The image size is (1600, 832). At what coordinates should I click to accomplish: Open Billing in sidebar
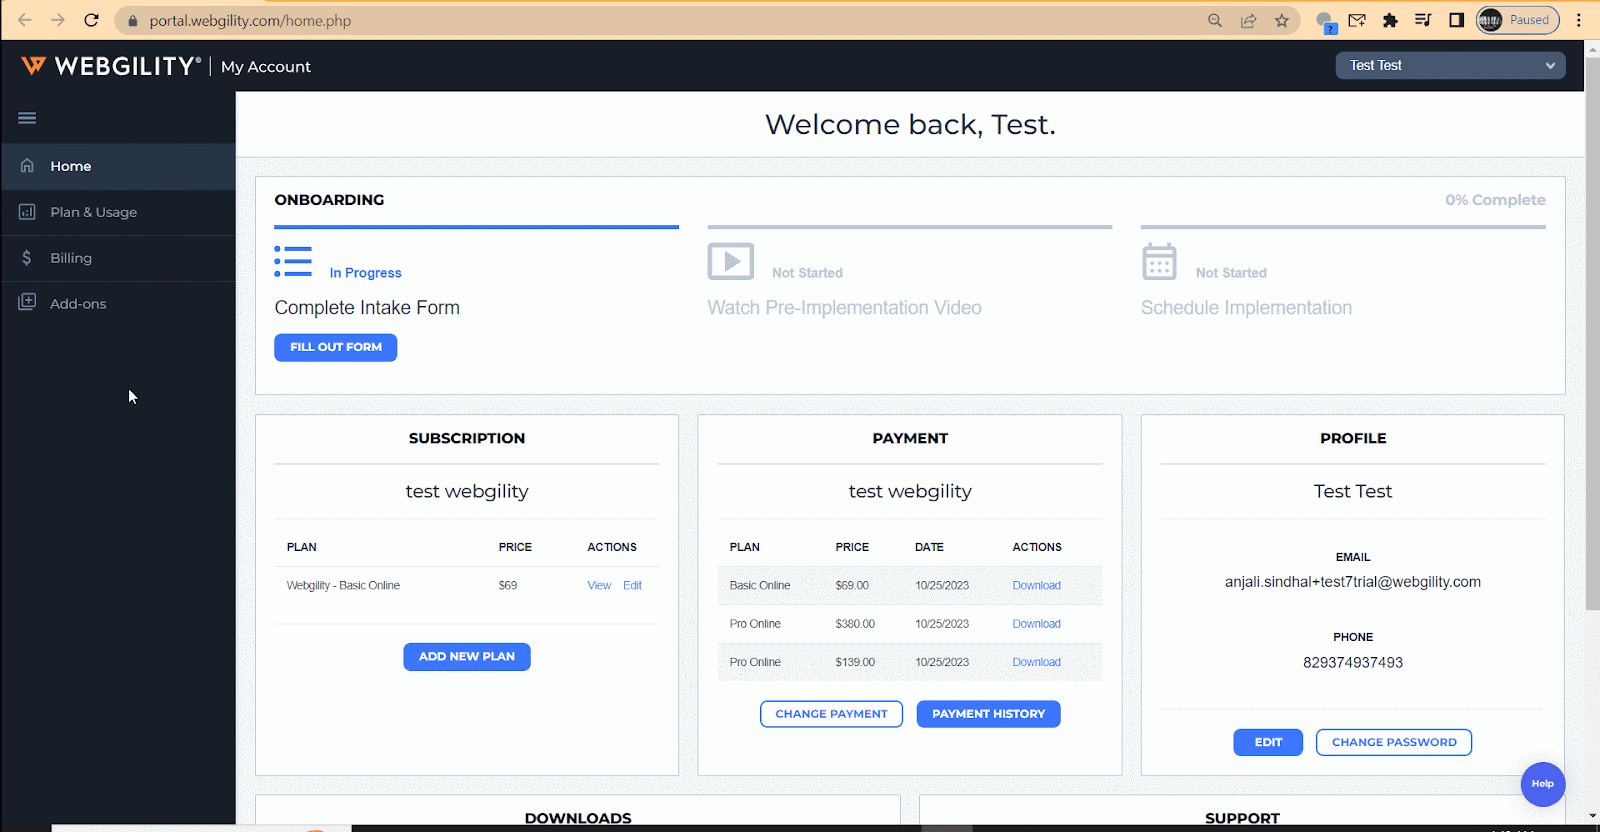pos(118,258)
